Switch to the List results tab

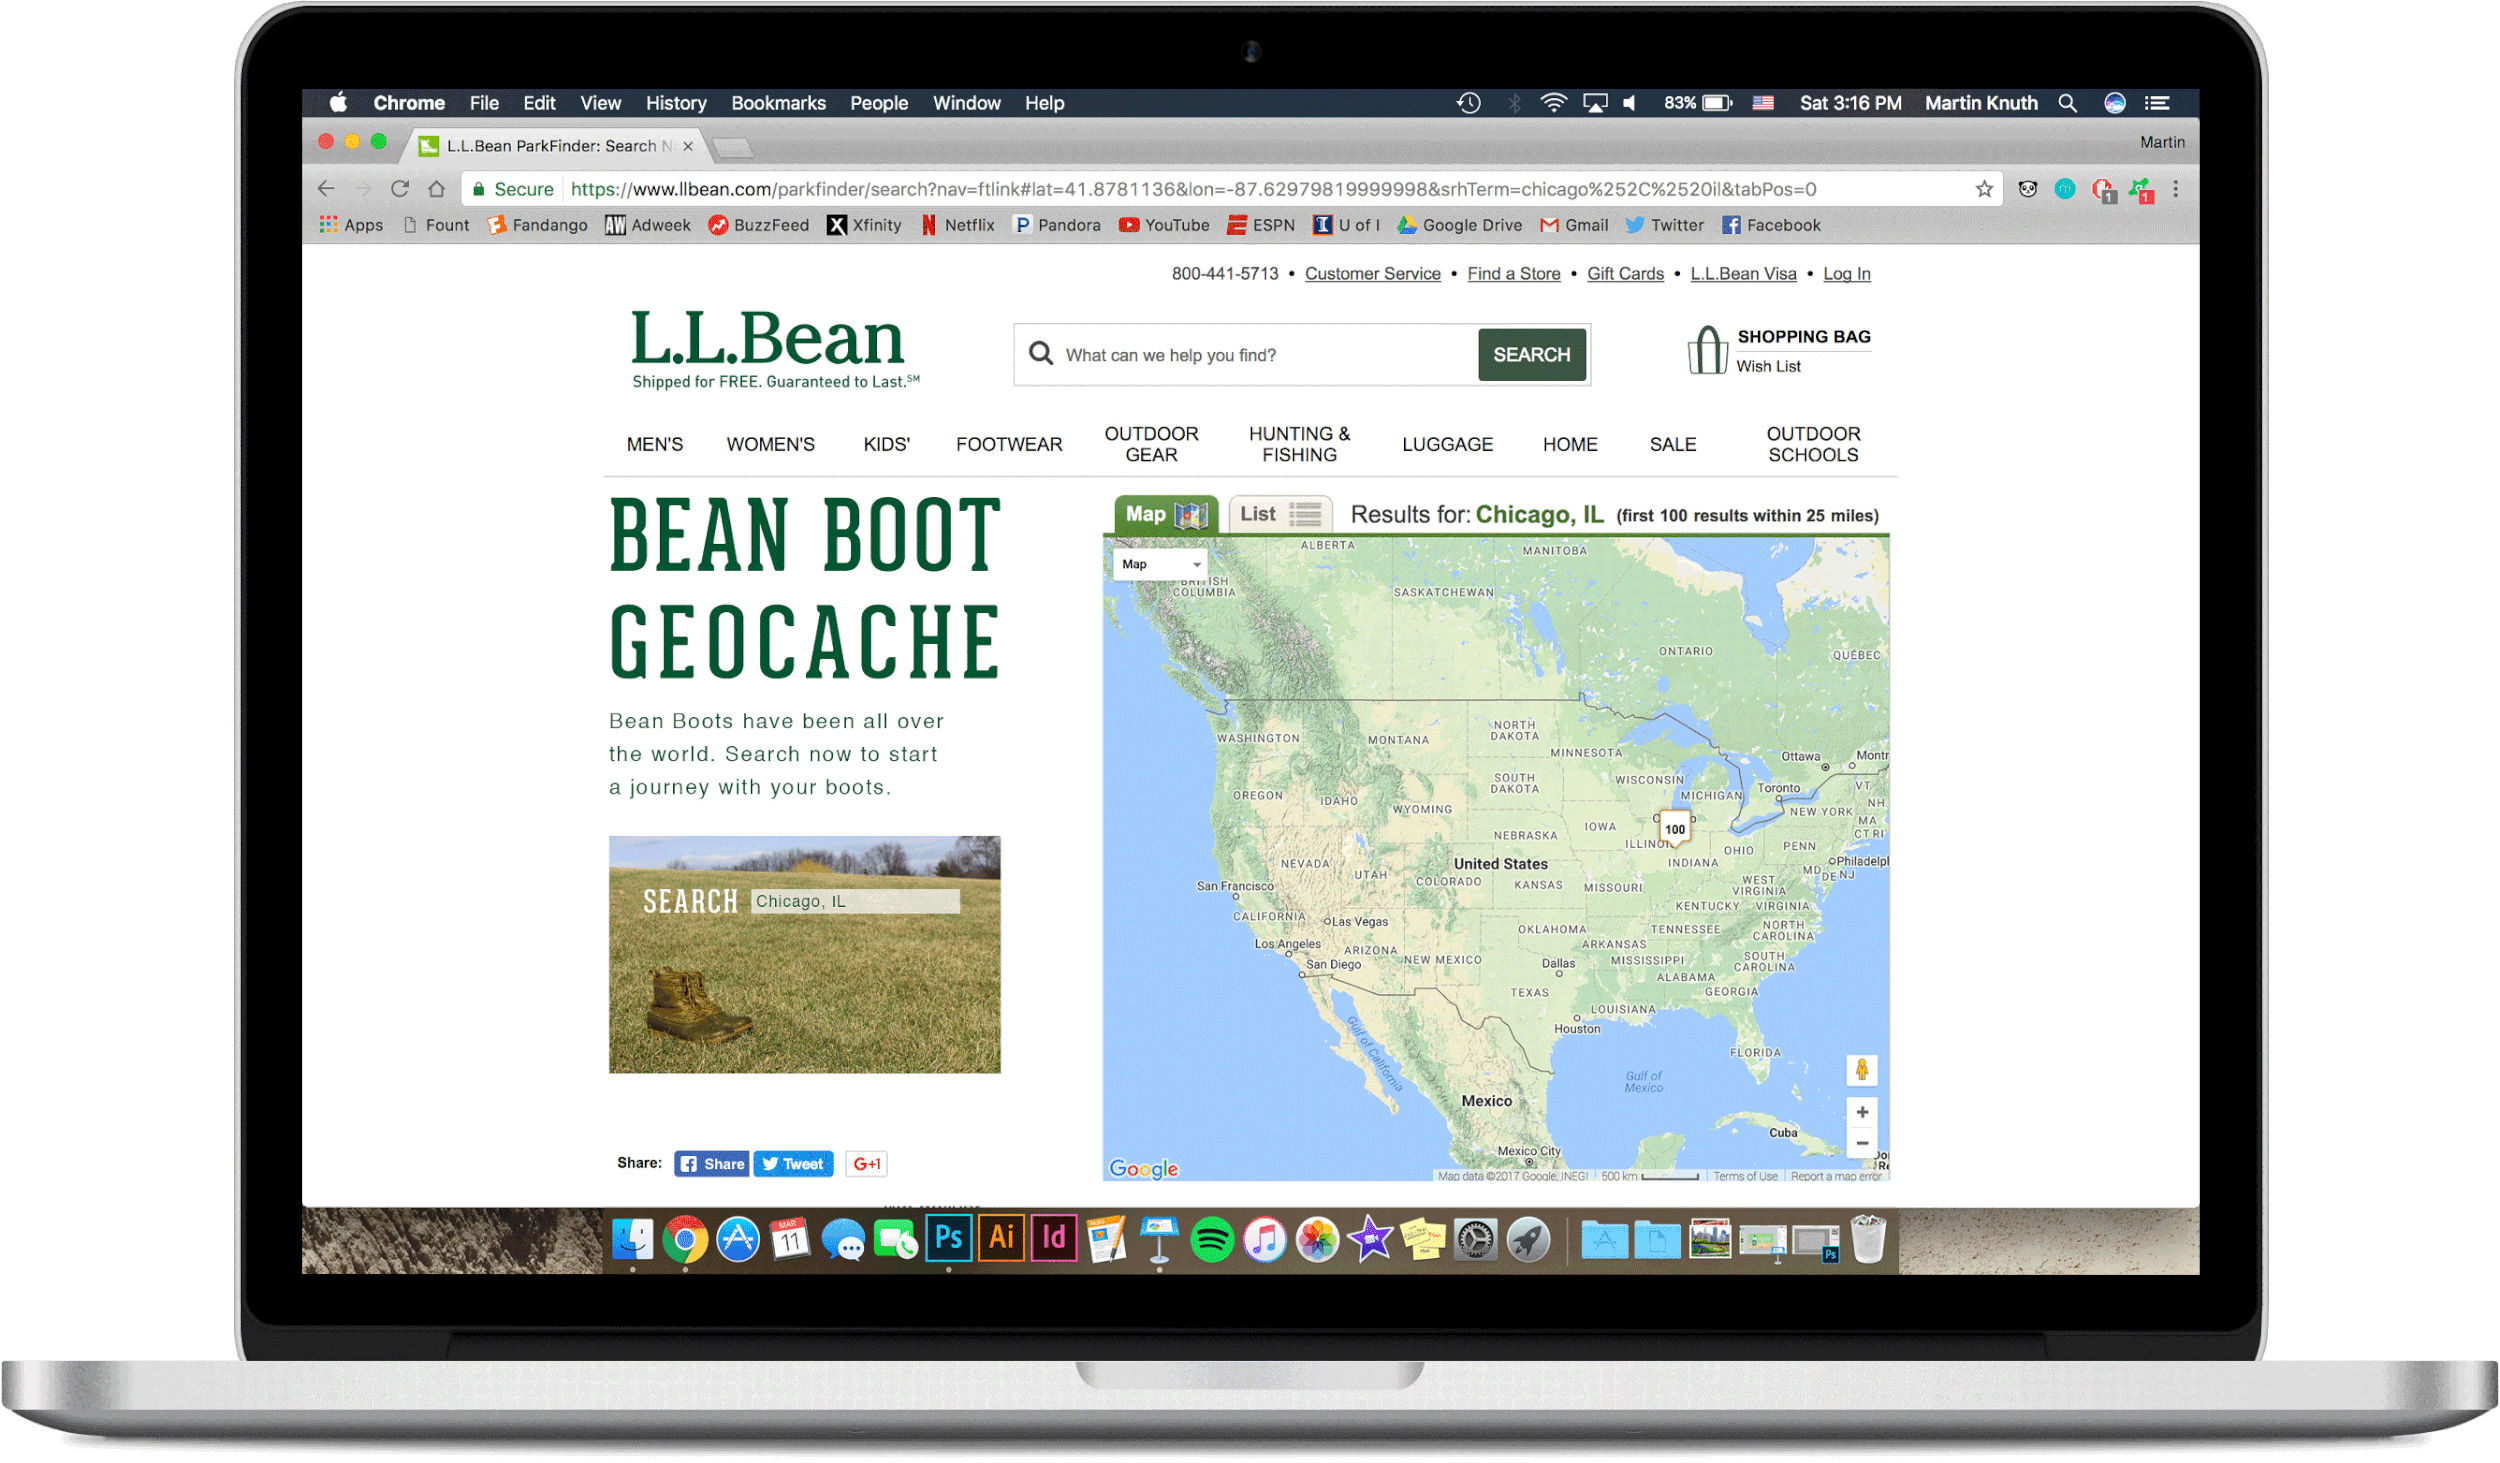coord(1279,514)
